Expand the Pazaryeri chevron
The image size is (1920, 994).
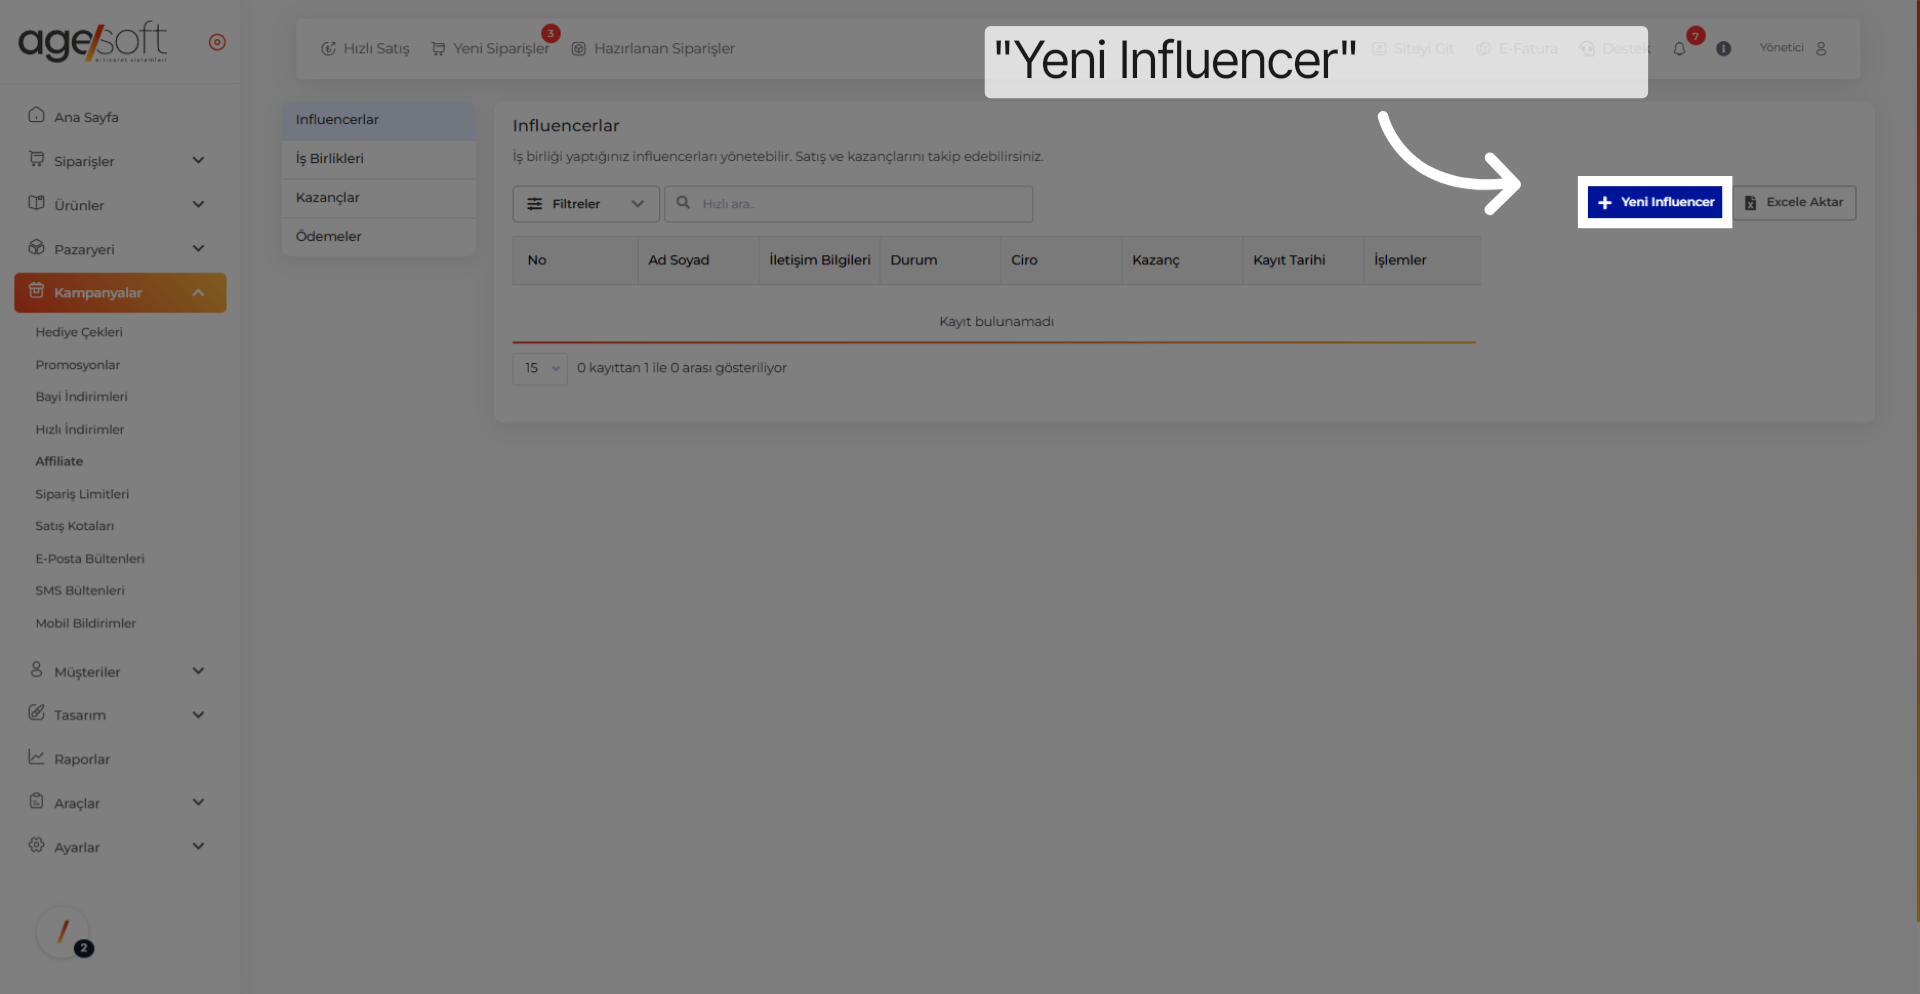[x=198, y=248]
